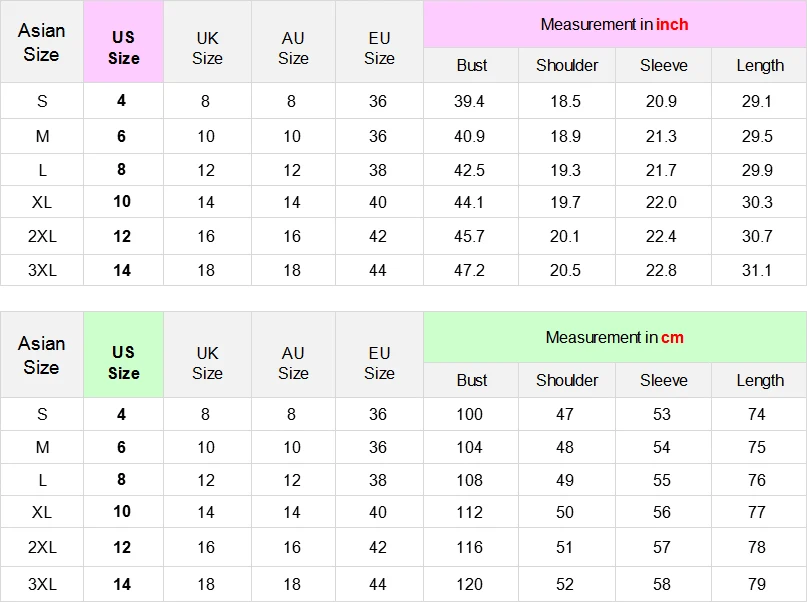Click Bust value 120 in cm table
807x602 pixels.
click(x=469, y=584)
